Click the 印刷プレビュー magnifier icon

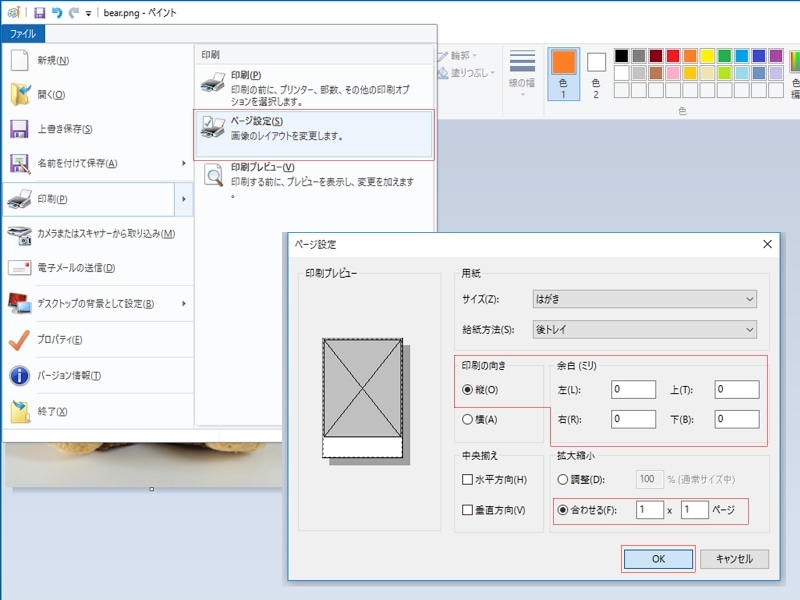[213, 177]
